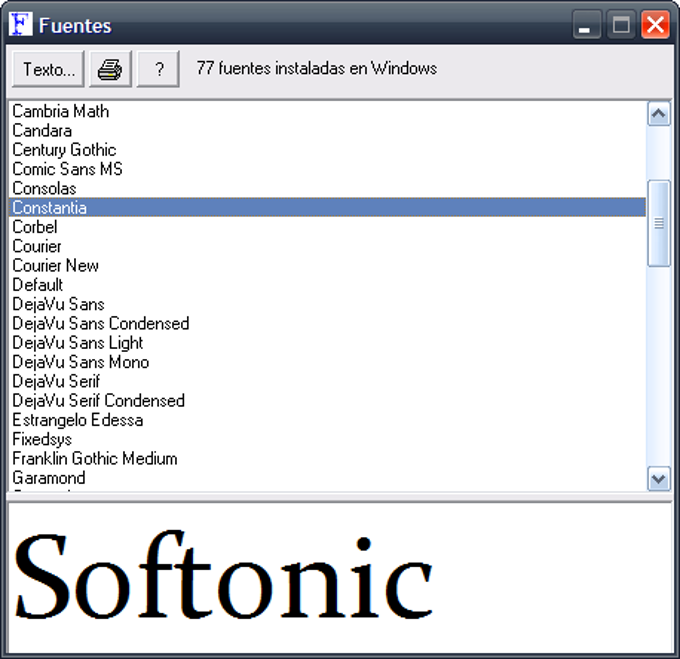This screenshot has height=659, width=680.
Task: Choose Century Gothic from the list
Action: tap(327, 150)
